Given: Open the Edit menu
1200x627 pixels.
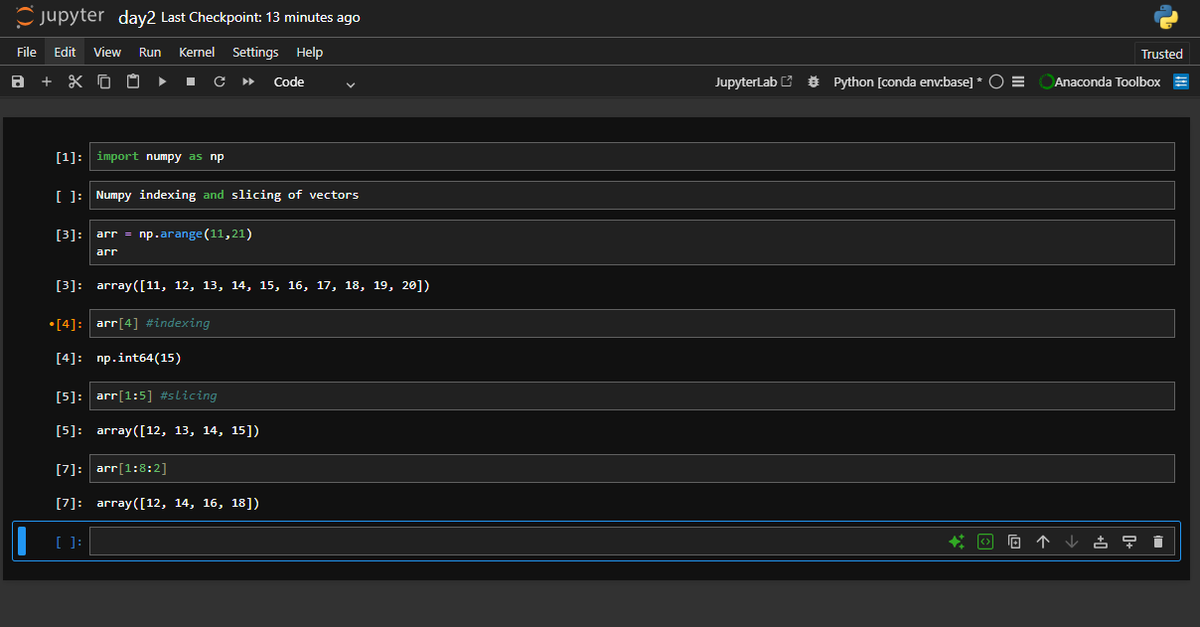Looking at the screenshot, I should pos(65,52).
